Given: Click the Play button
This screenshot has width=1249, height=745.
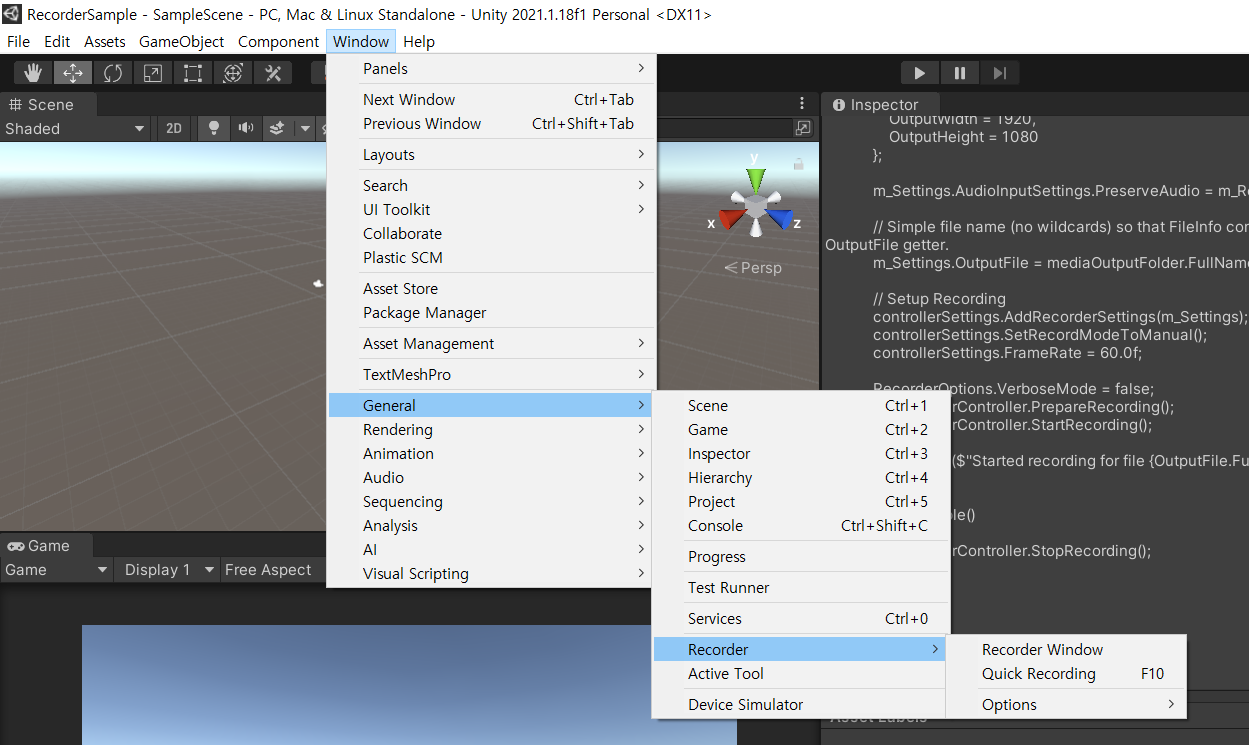Looking at the screenshot, I should coord(920,73).
